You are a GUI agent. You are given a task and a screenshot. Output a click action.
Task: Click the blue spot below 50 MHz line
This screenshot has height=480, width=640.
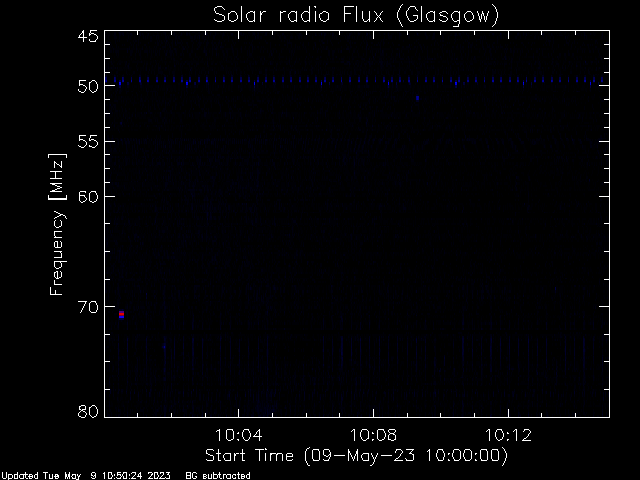pos(417,98)
